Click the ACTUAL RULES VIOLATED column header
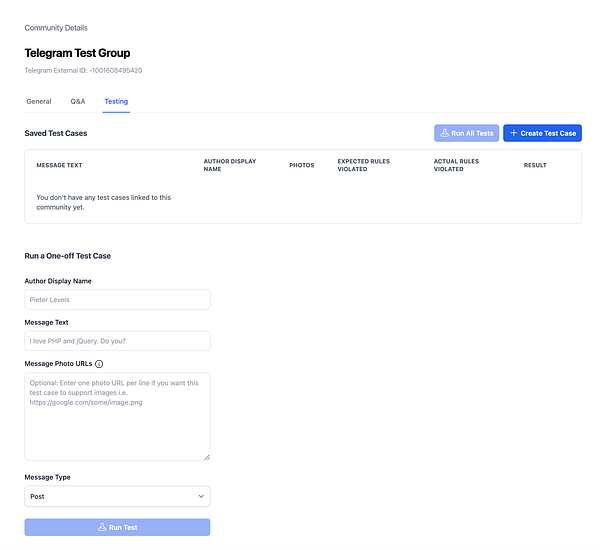 [456, 165]
